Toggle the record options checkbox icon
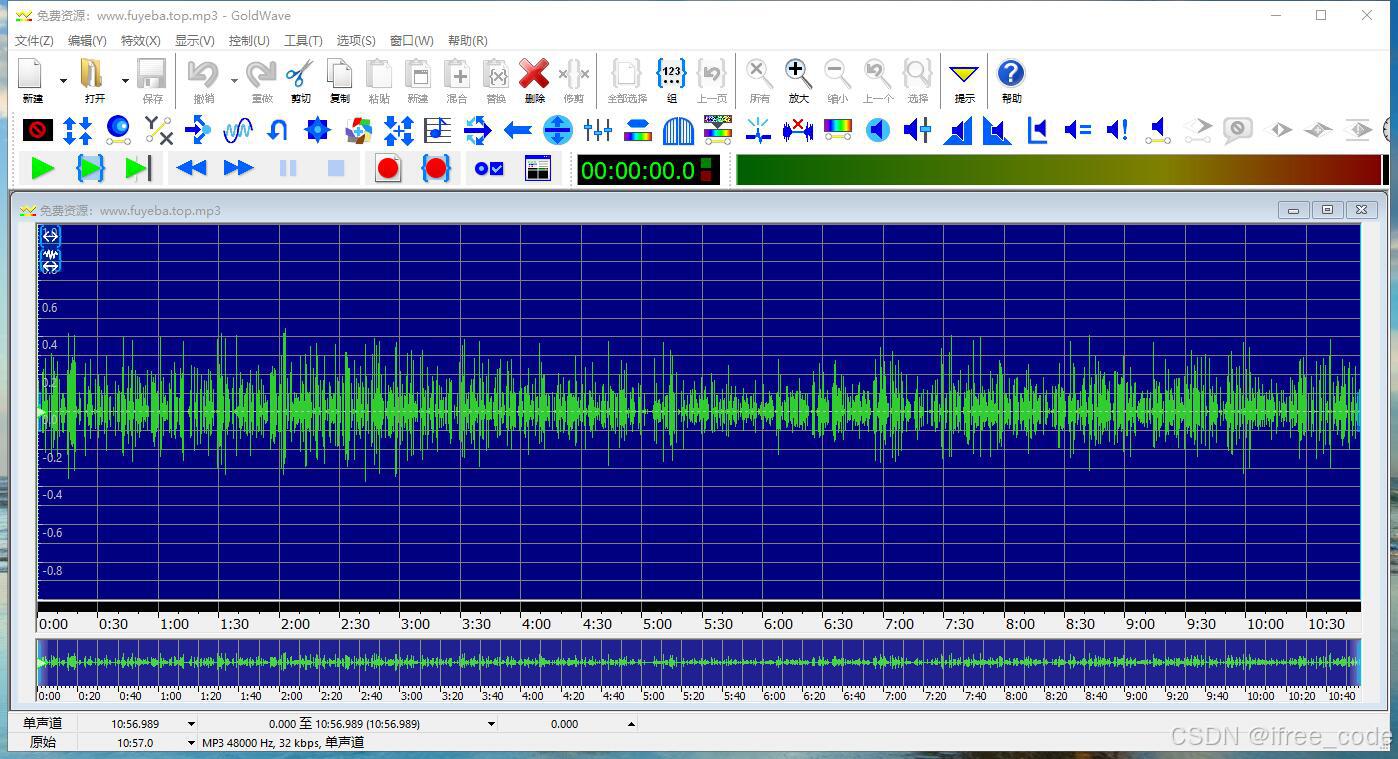 click(x=489, y=169)
